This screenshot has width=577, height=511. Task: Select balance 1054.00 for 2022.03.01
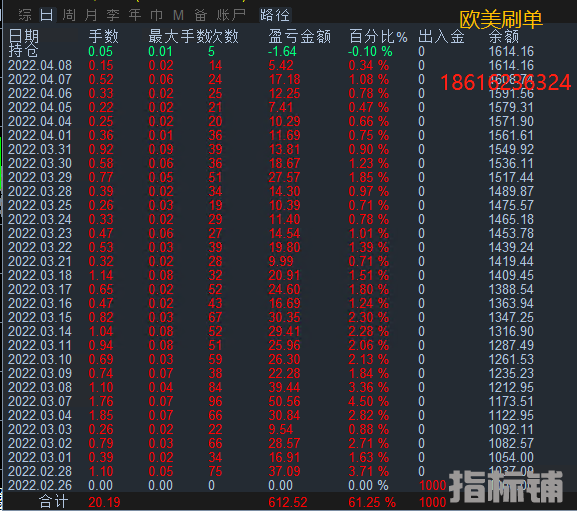[x=511, y=457]
